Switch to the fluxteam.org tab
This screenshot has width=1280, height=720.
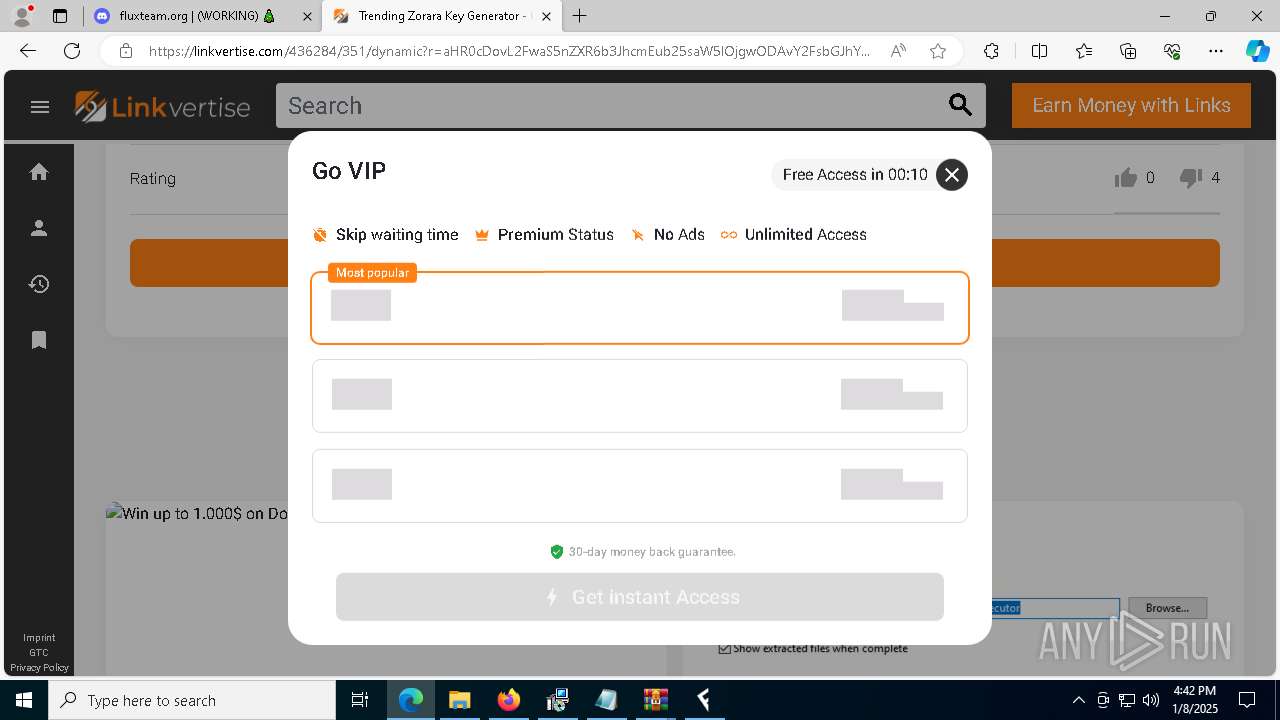coord(196,16)
